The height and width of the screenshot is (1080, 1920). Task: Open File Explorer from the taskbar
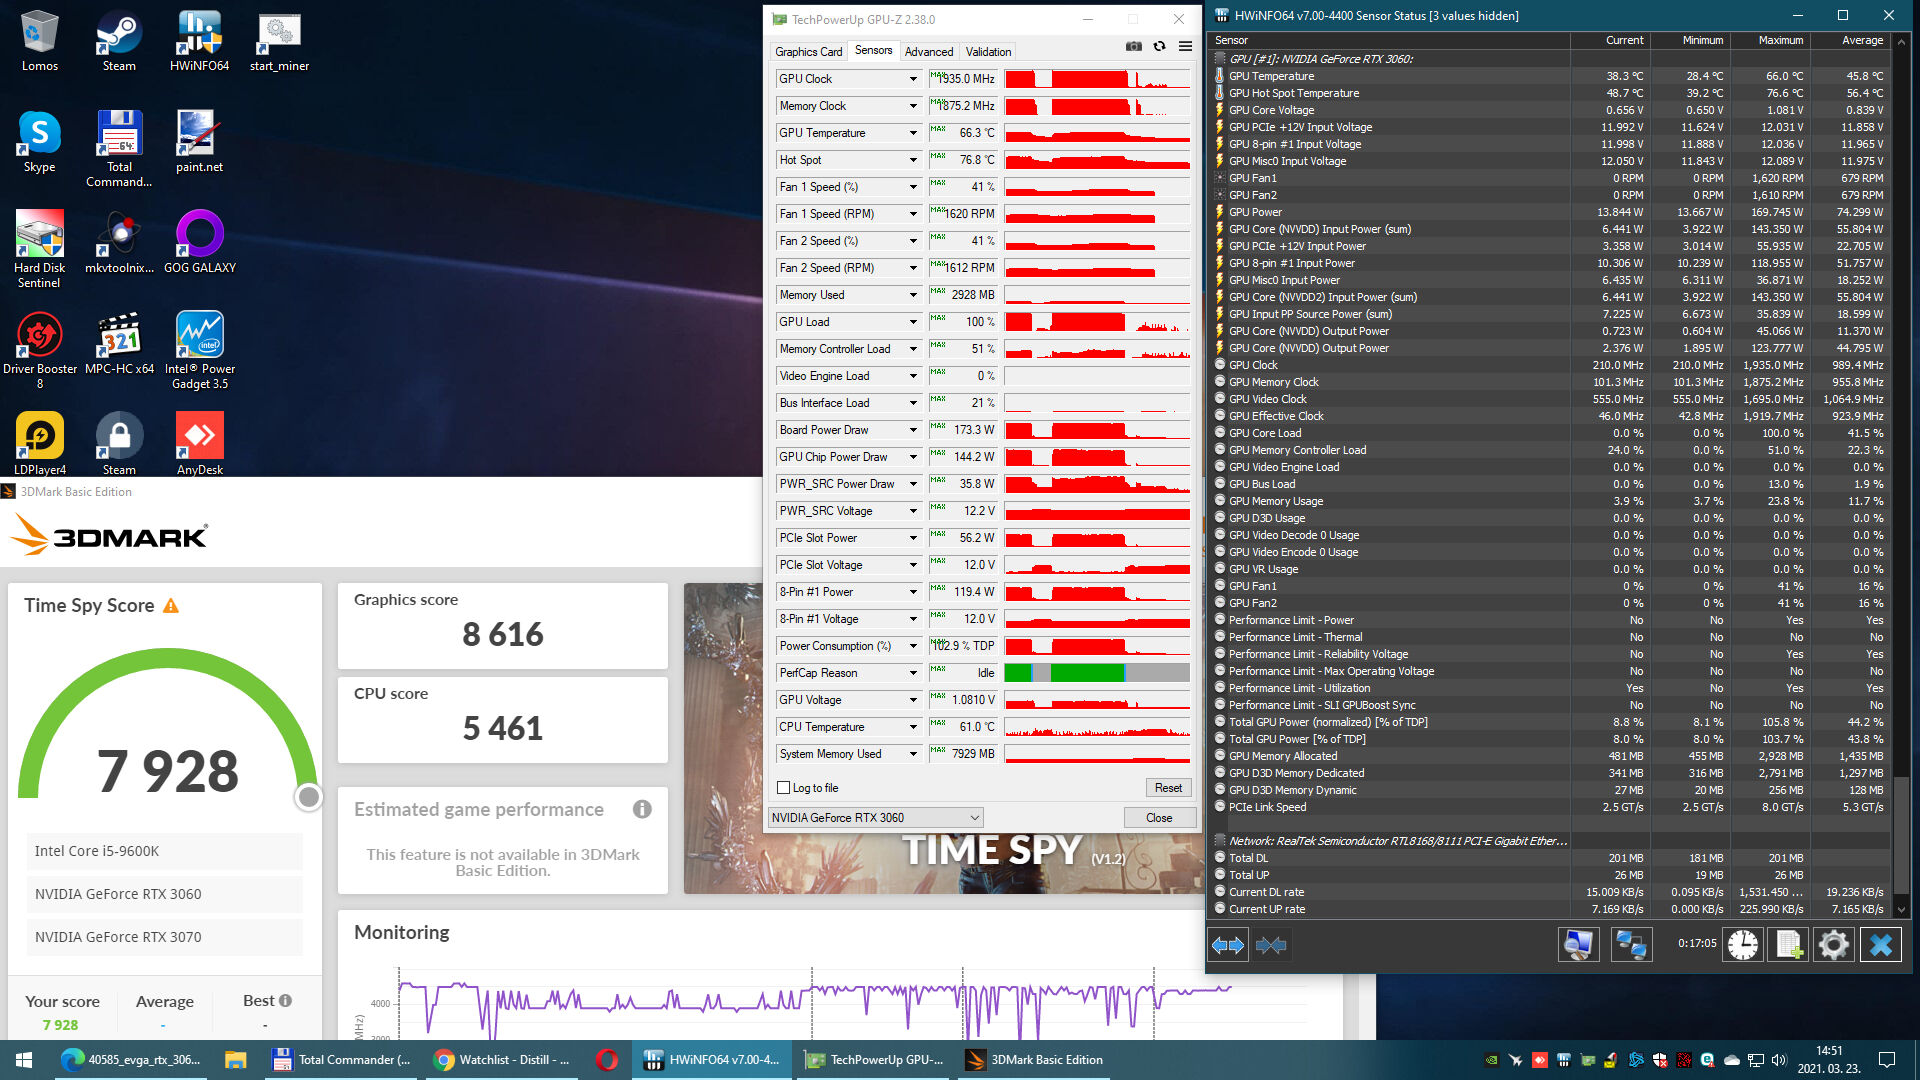pos(236,1060)
